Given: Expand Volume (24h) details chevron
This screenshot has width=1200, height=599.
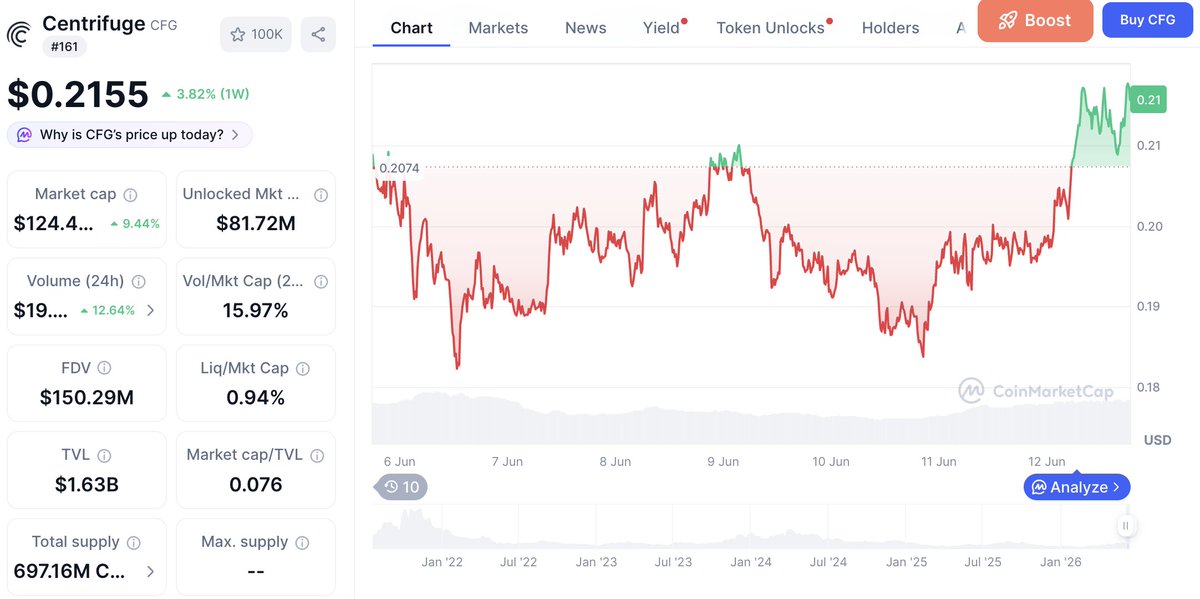Looking at the screenshot, I should [151, 310].
